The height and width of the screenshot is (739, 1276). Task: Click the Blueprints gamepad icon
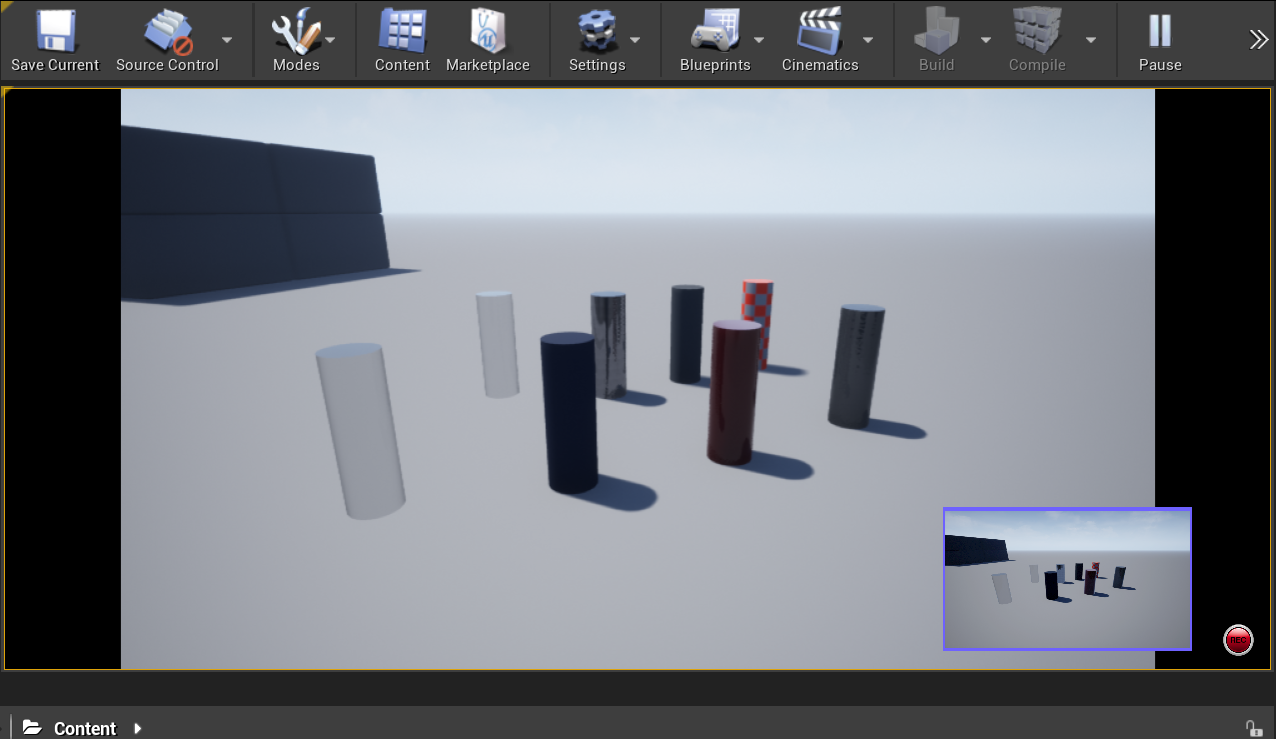[x=714, y=32]
